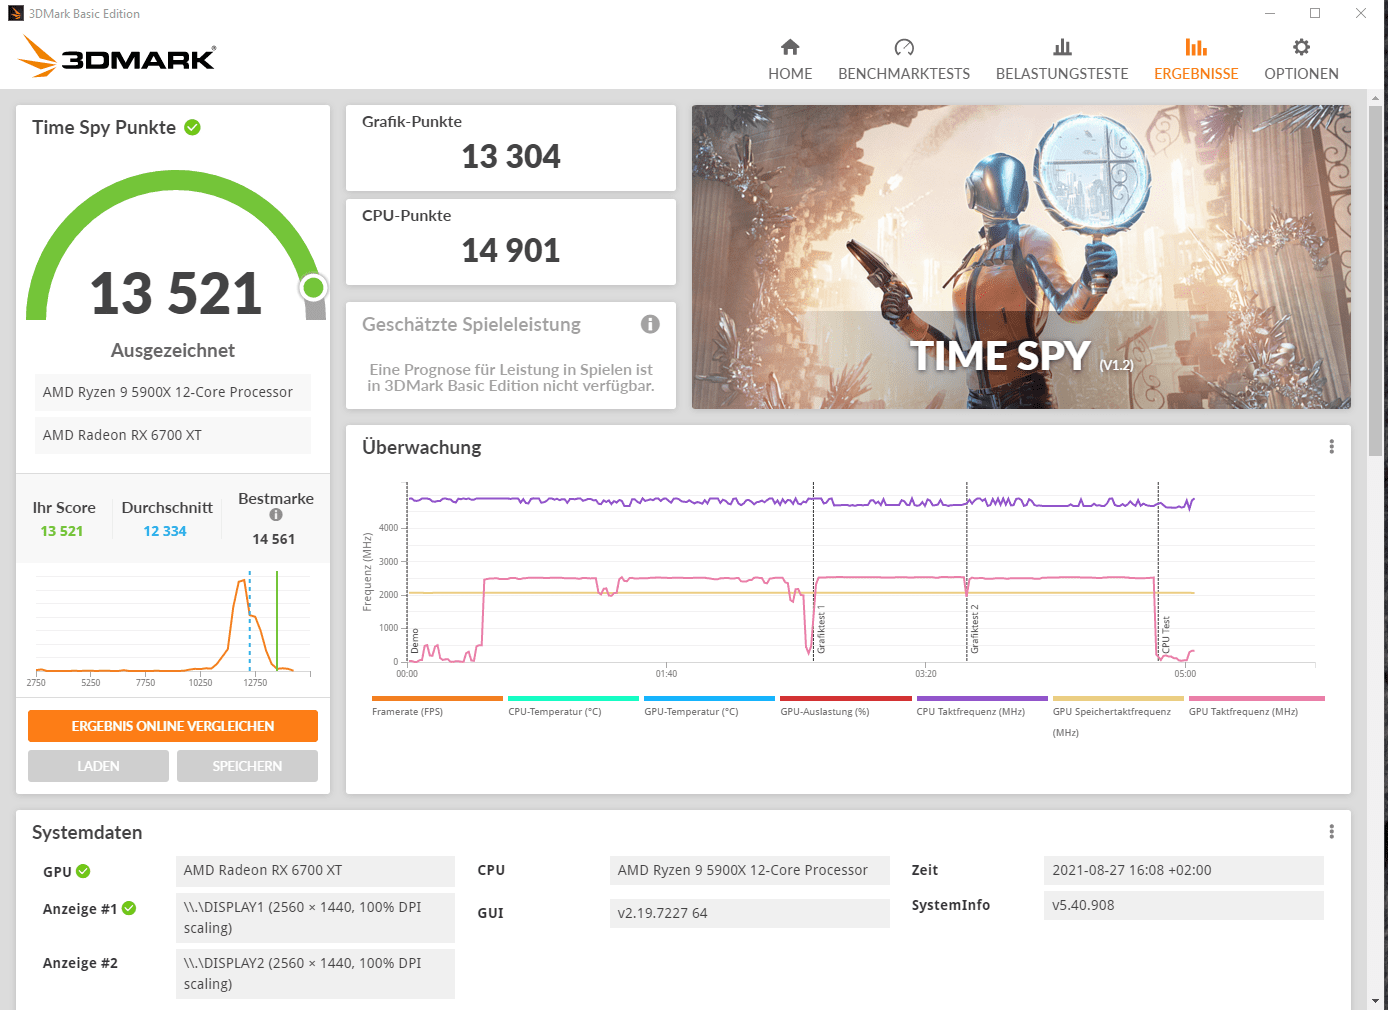Toggle CPU-Temperatur legend entry
Image resolution: width=1388 pixels, height=1010 pixels.
(573, 706)
